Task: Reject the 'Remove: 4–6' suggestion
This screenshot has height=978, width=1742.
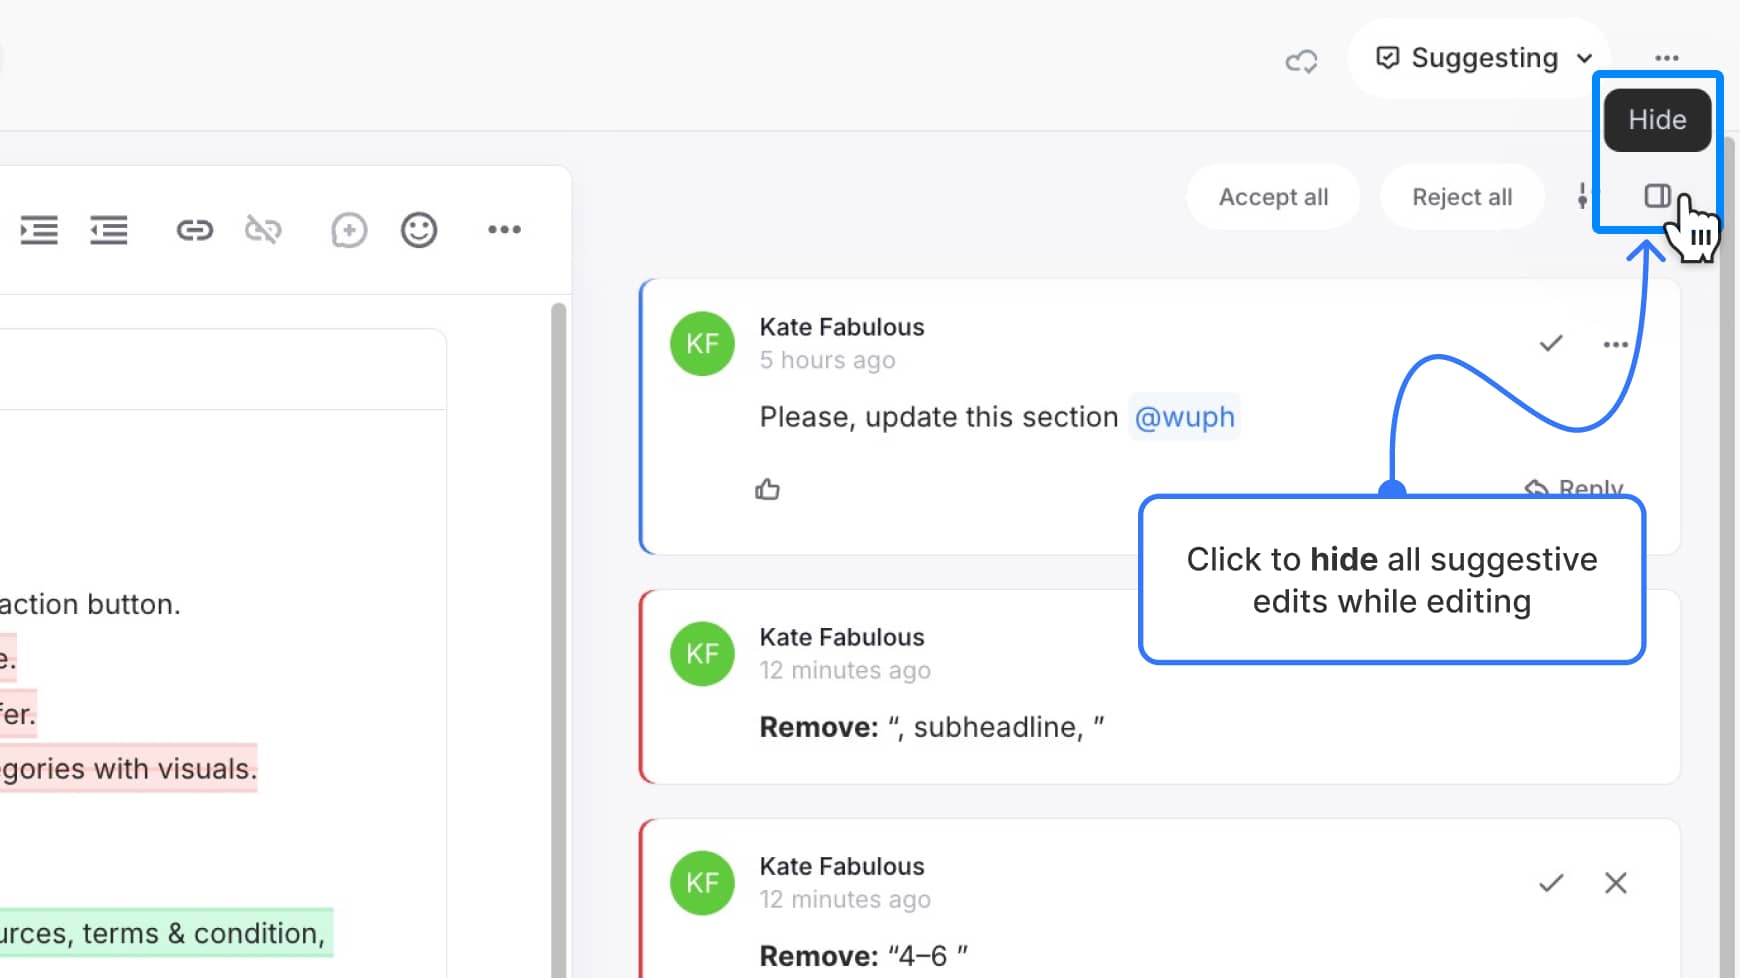Action: (x=1615, y=883)
